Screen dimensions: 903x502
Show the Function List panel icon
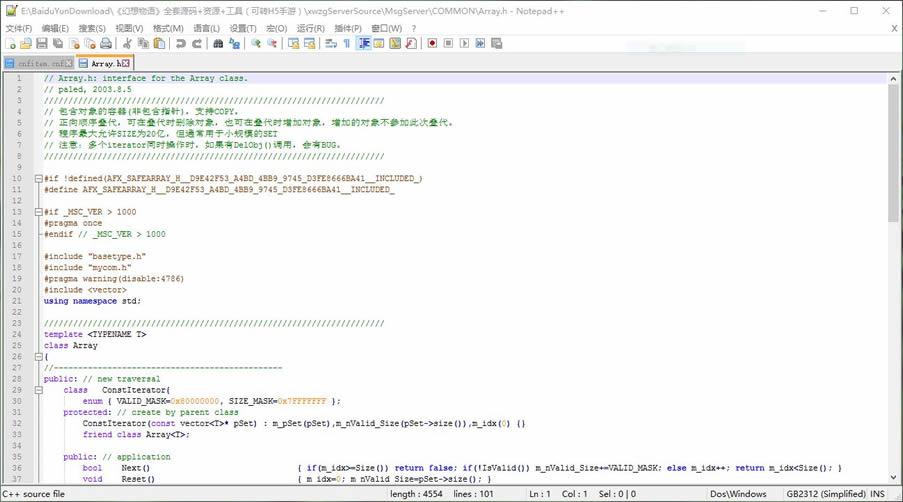tap(411, 44)
